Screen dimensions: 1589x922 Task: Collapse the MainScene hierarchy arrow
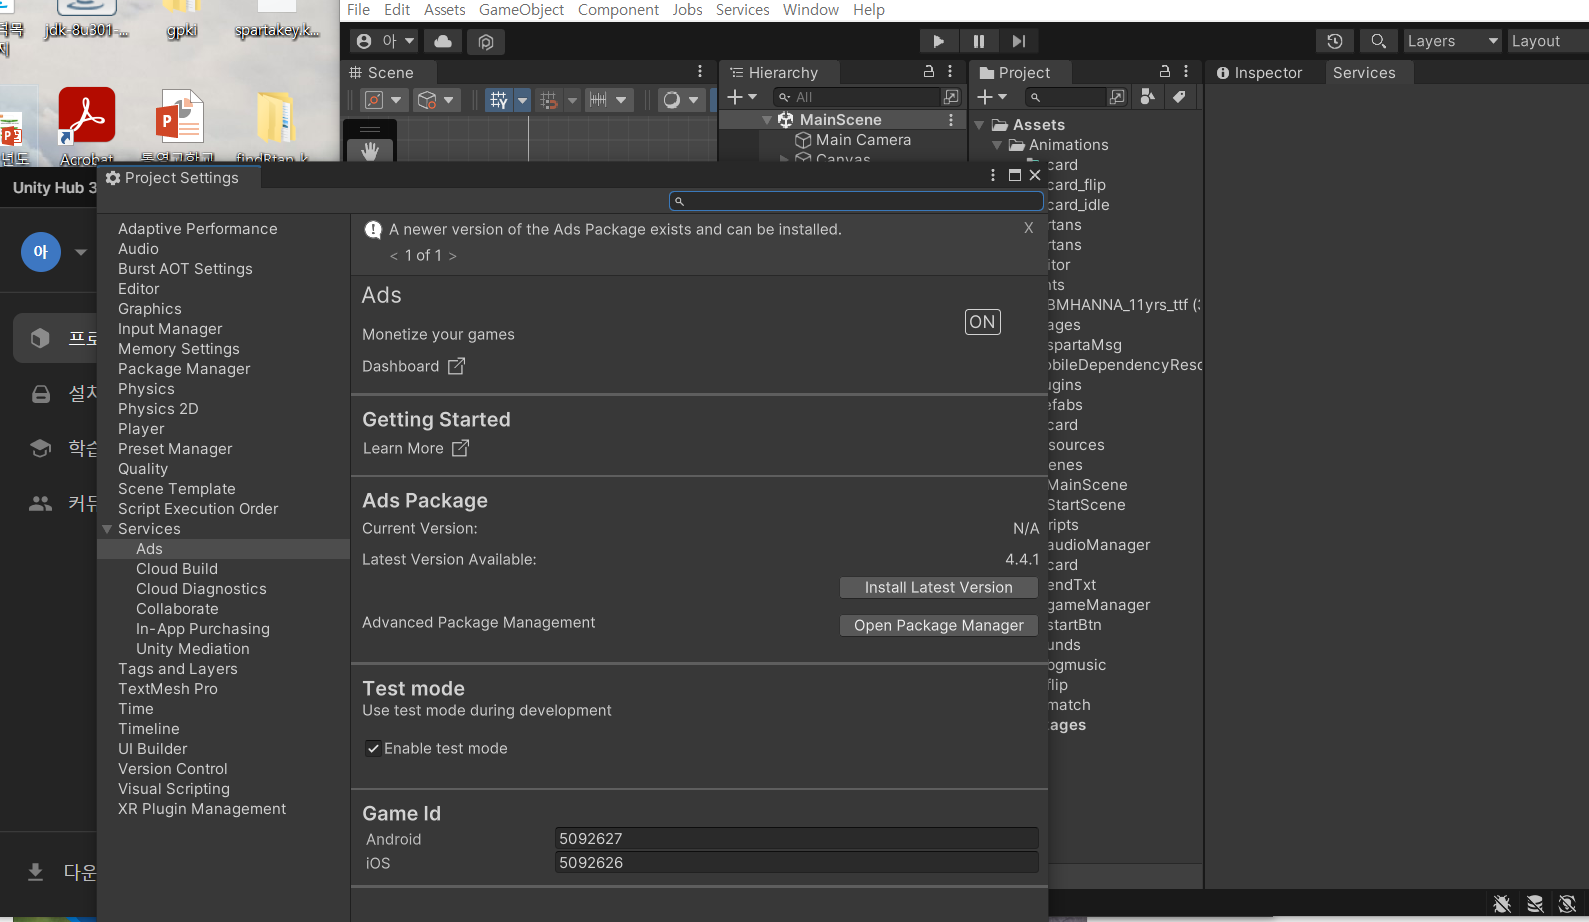click(767, 120)
